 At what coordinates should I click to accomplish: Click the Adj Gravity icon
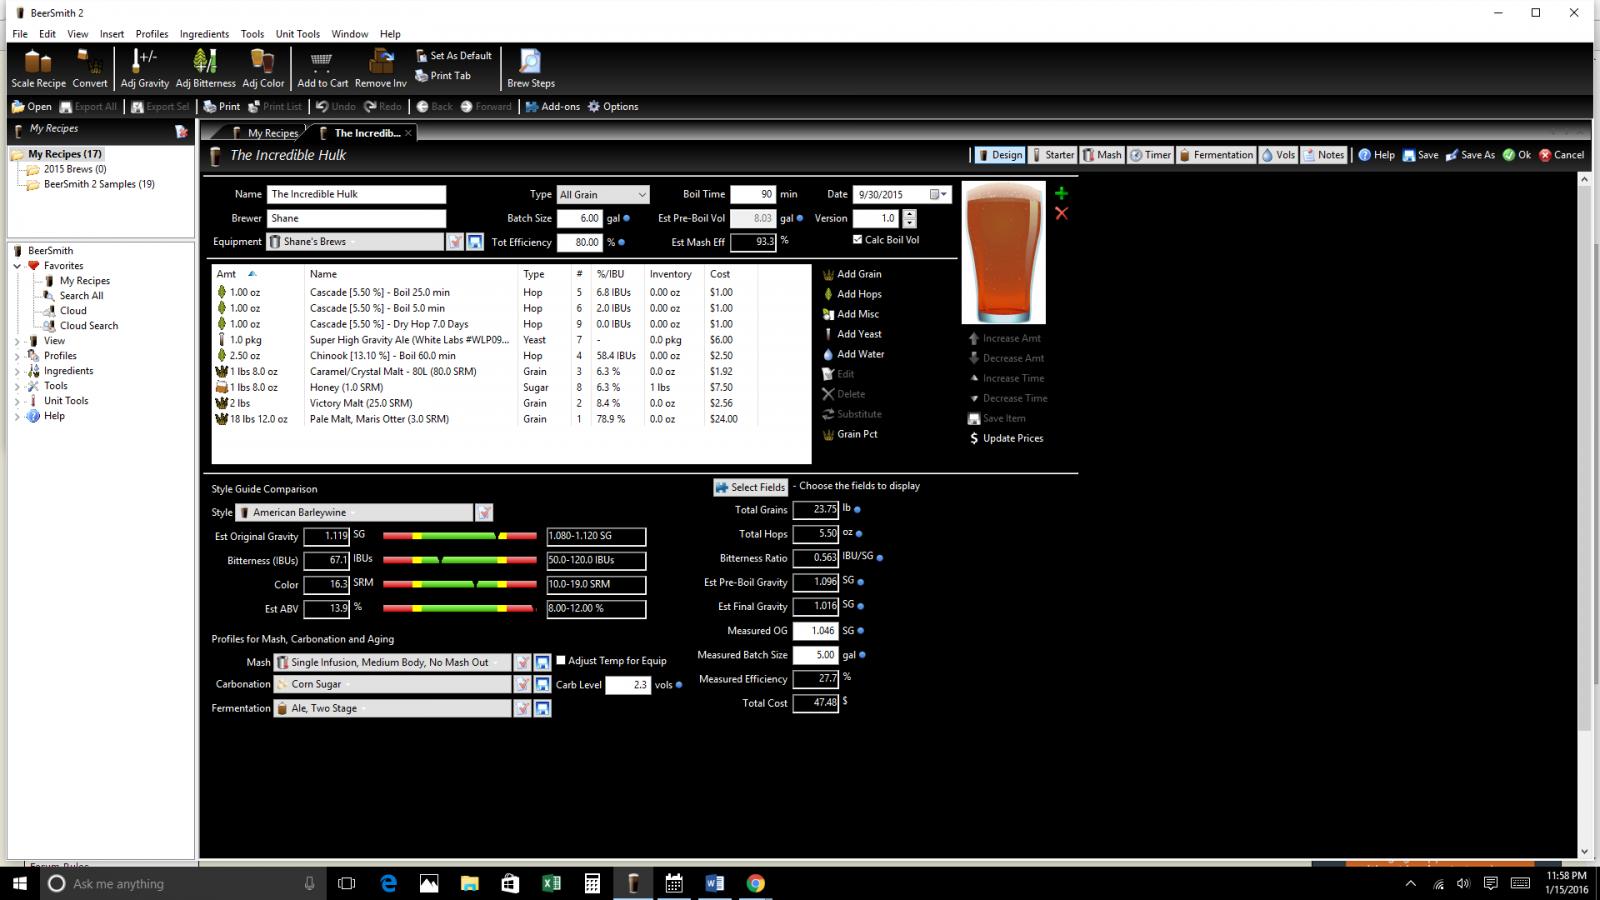click(145, 69)
